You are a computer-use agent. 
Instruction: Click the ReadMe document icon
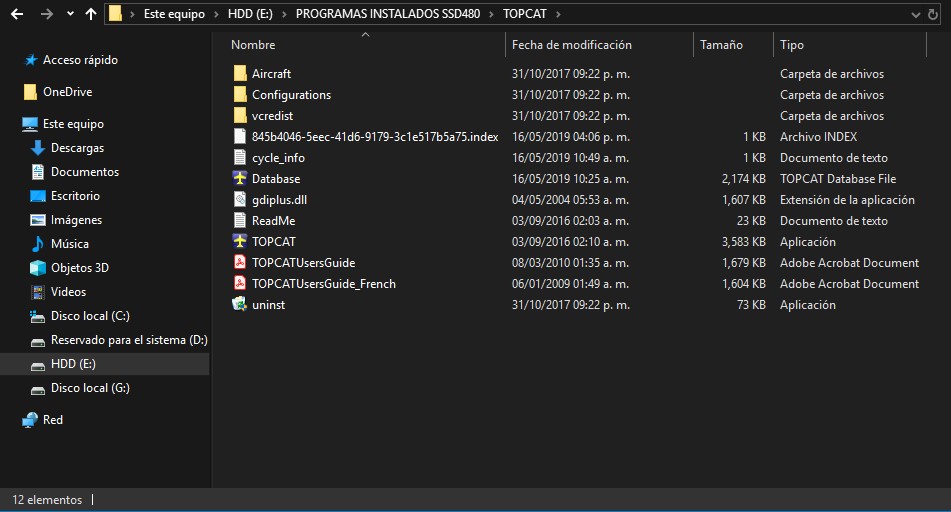click(x=240, y=221)
